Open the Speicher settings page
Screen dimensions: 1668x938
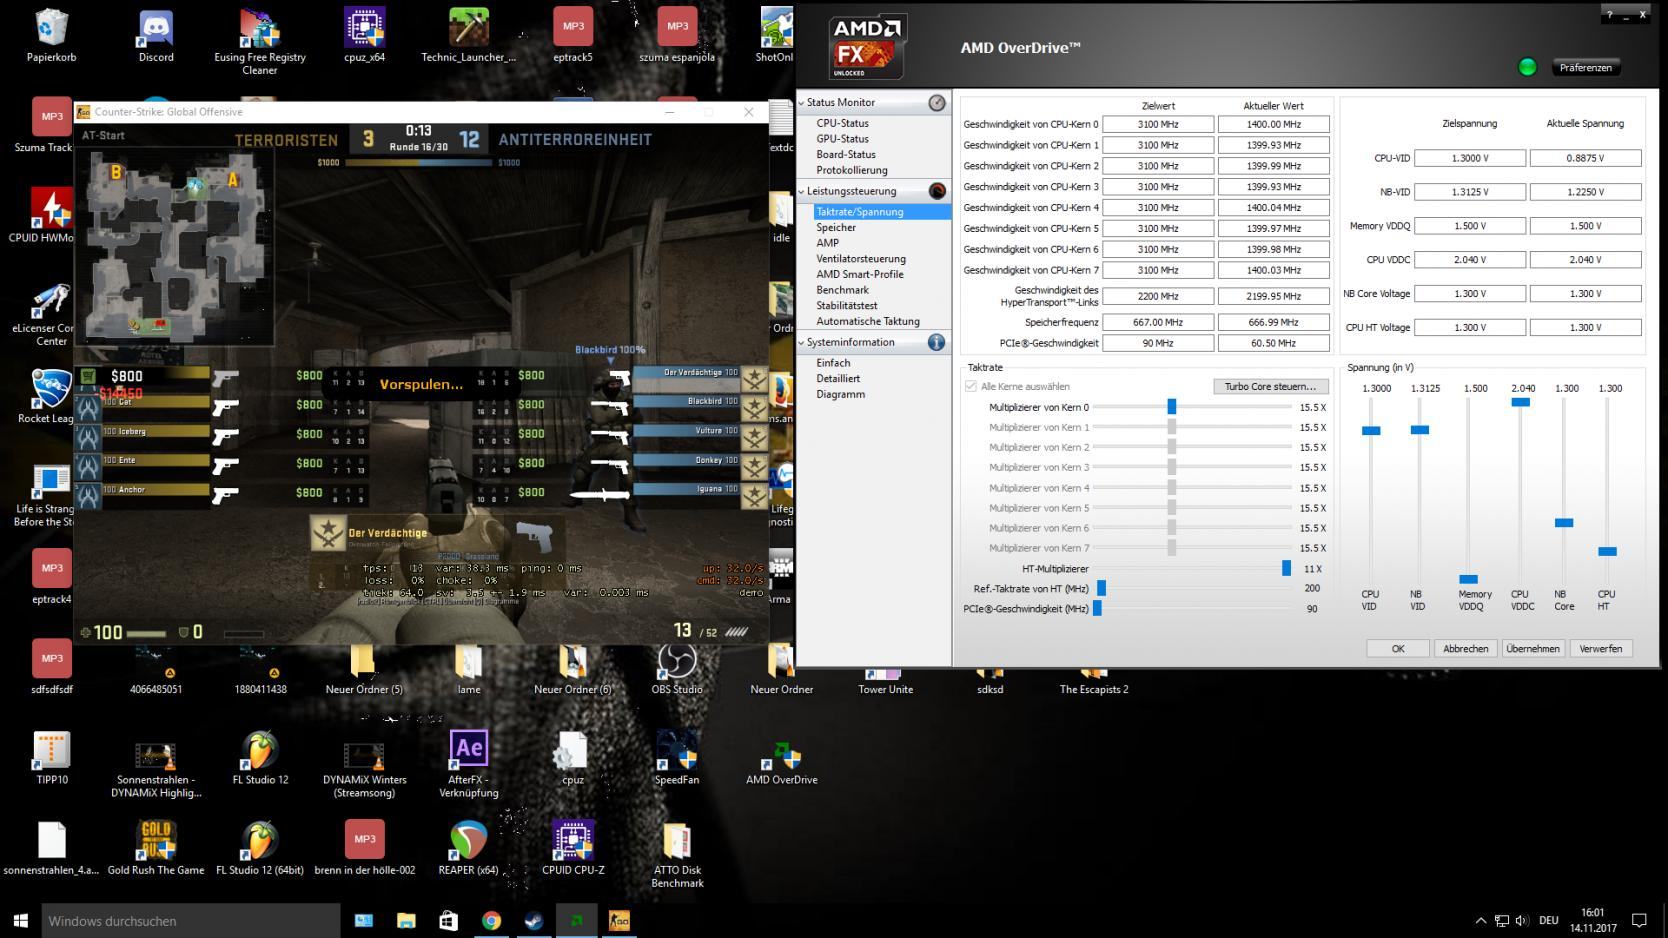coord(836,227)
